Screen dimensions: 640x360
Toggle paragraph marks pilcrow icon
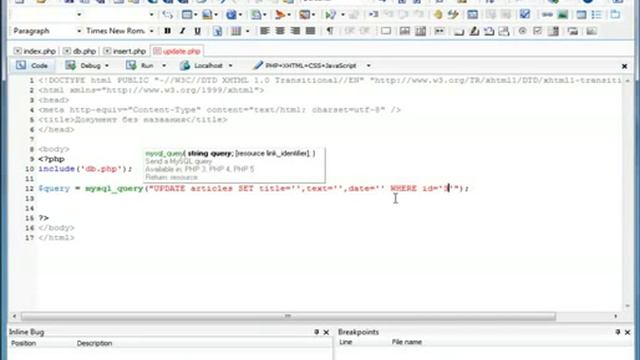pos(330,31)
